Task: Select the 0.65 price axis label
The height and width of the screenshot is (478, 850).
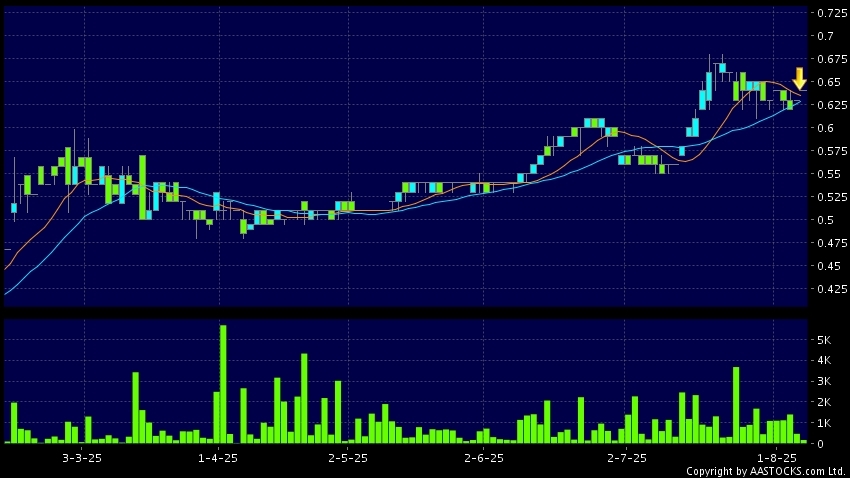Action: [829, 82]
